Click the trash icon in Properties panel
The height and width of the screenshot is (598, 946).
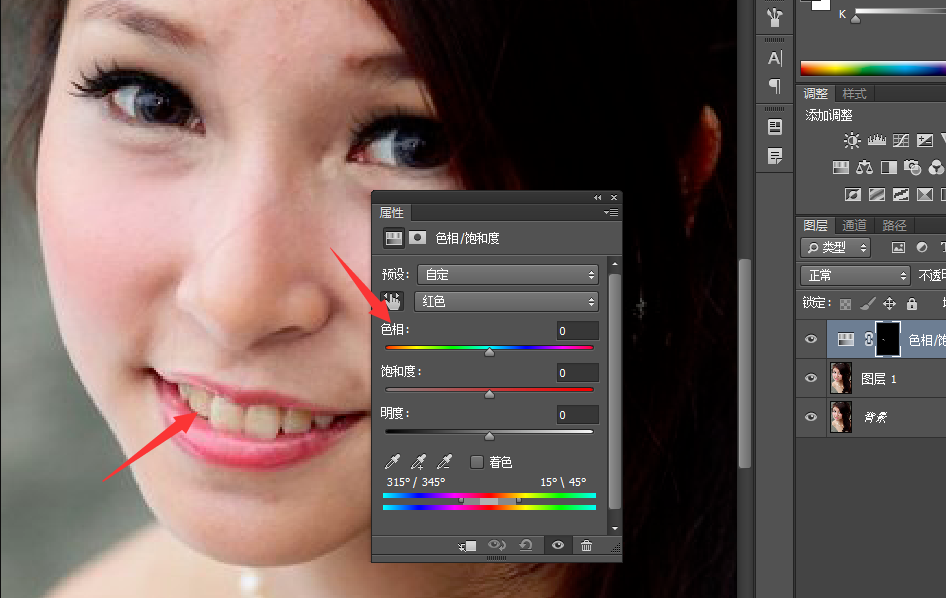coord(586,546)
